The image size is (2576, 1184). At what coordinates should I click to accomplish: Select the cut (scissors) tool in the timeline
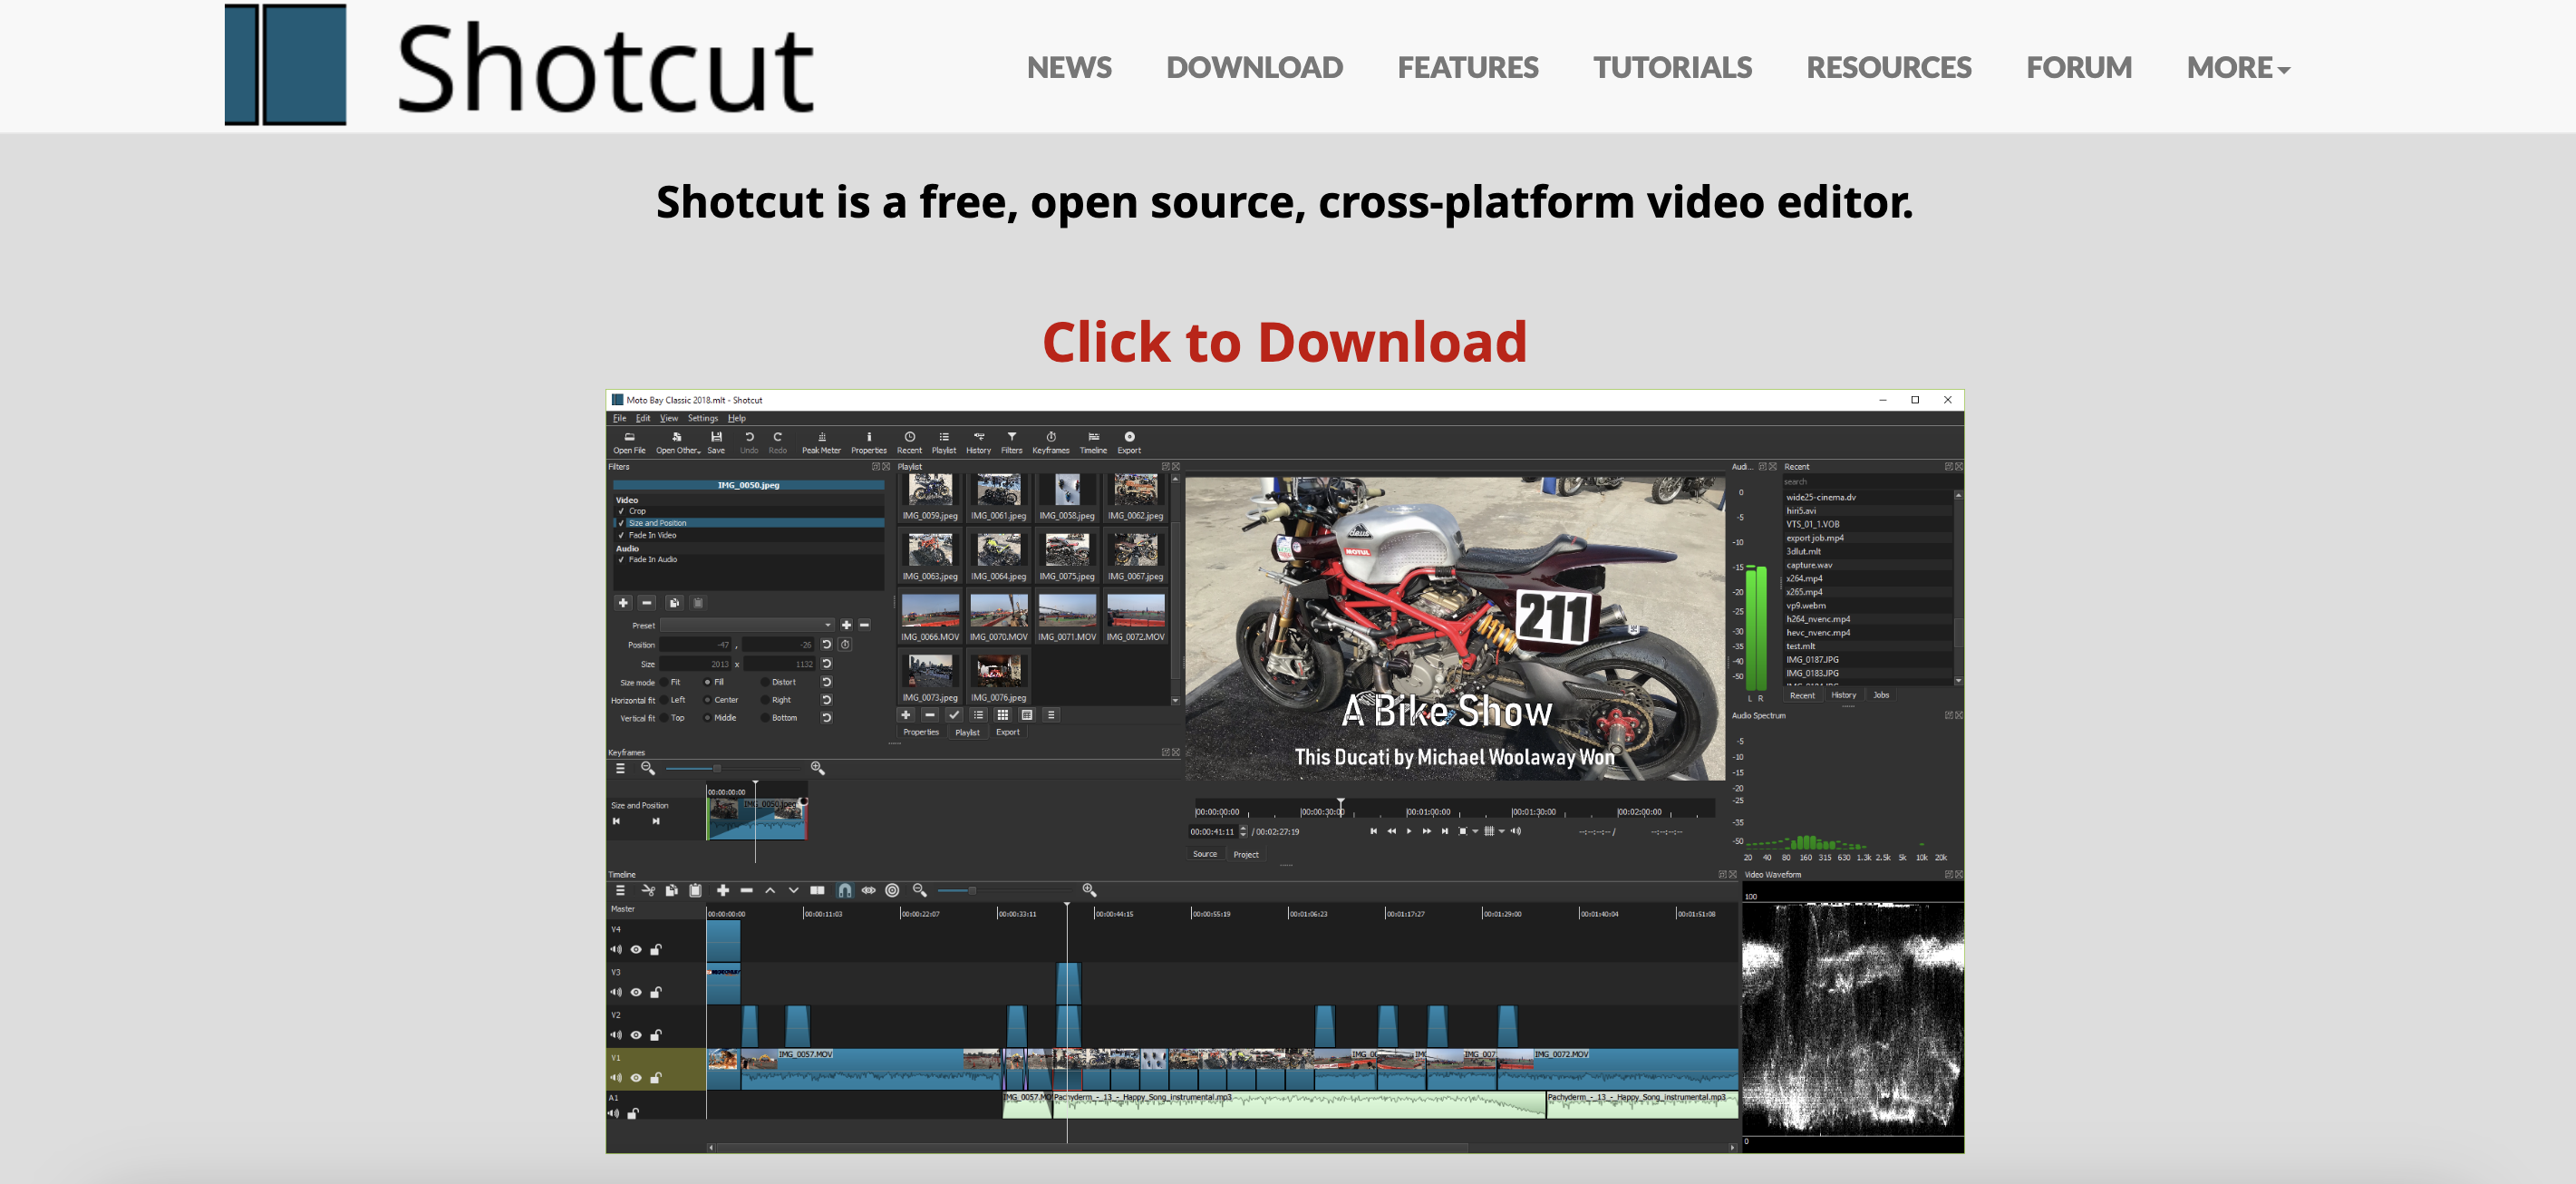pos(650,891)
